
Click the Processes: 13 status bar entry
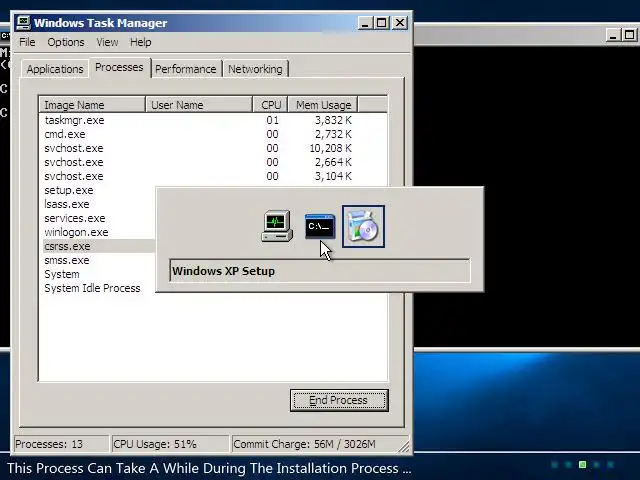coord(61,444)
